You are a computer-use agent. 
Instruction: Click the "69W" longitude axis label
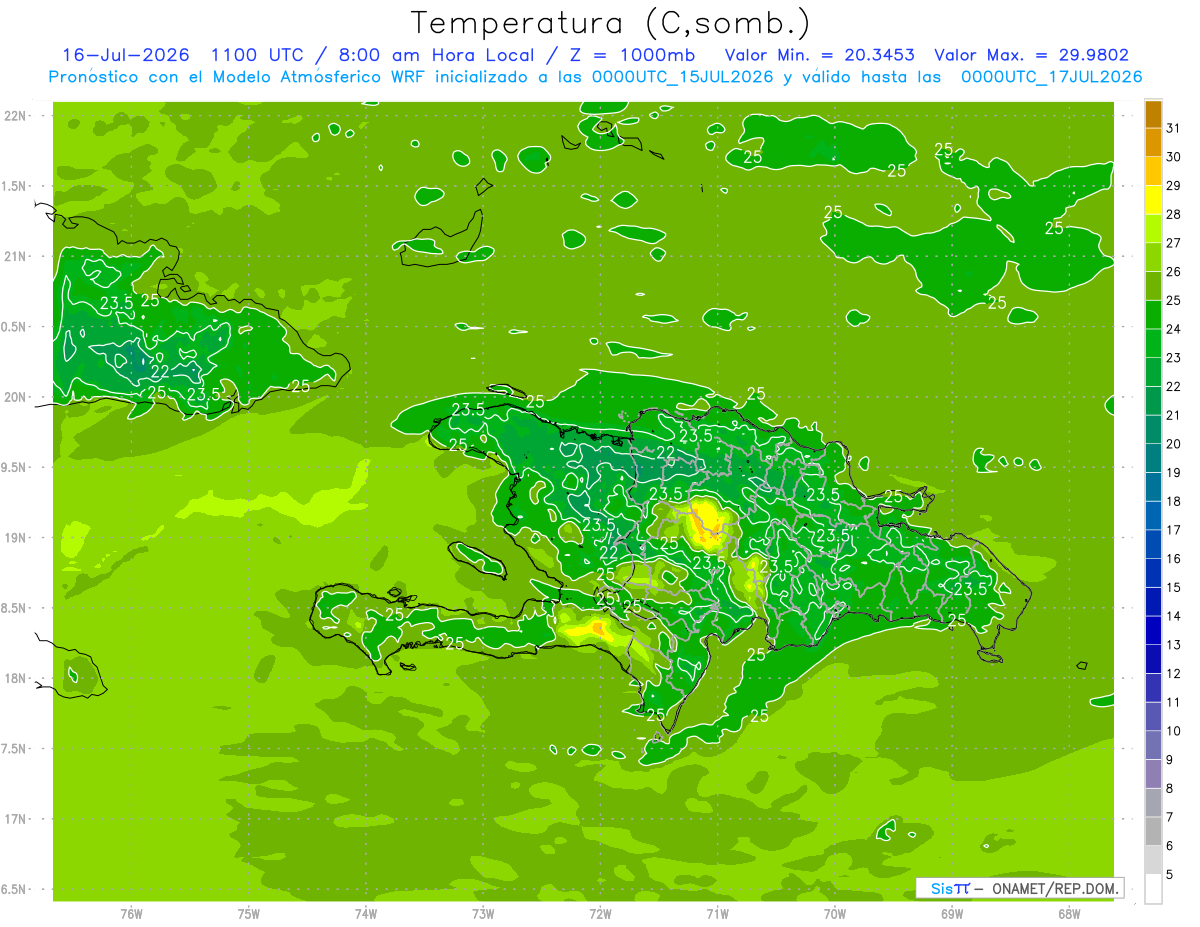[x=952, y=913]
